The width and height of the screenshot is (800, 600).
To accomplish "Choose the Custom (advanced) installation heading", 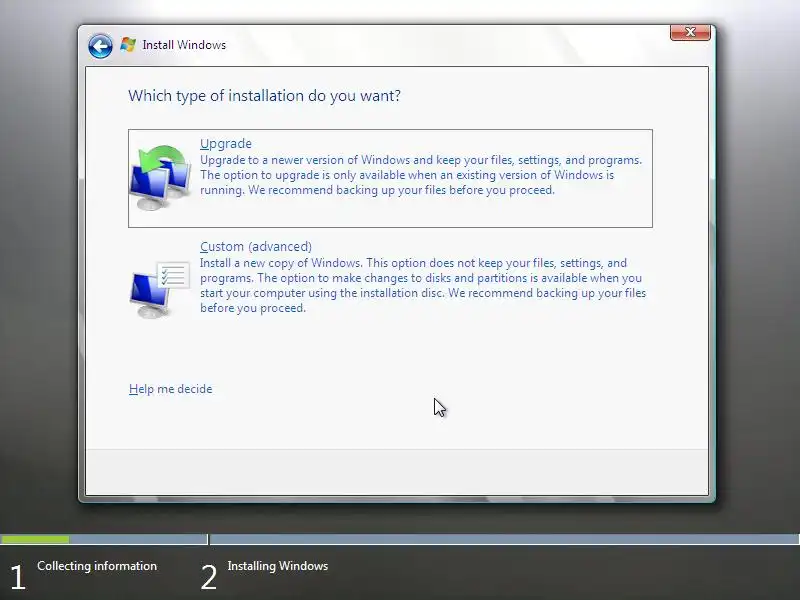I will (x=256, y=246).
